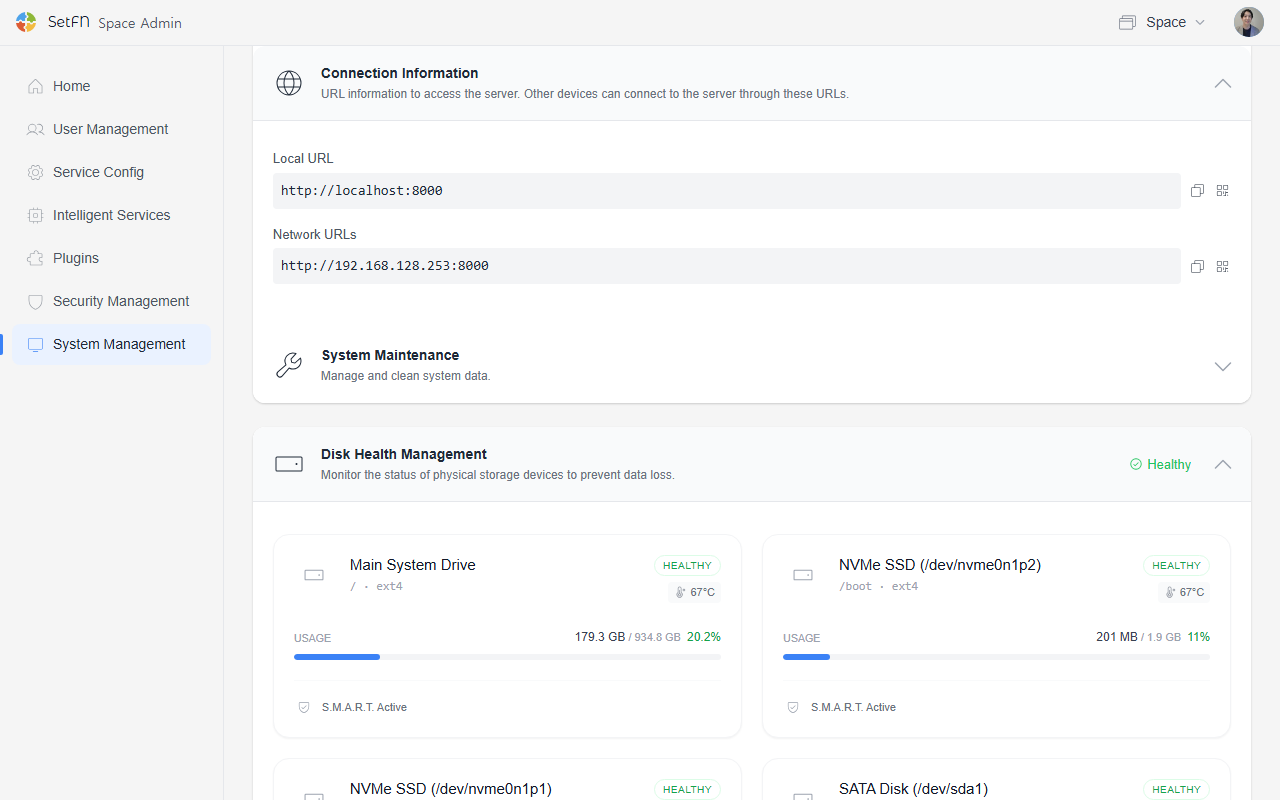The height and width of the screenshot is (800, 1280).
Task: Click the System Maintenance heading
Action: coord(390,355)
